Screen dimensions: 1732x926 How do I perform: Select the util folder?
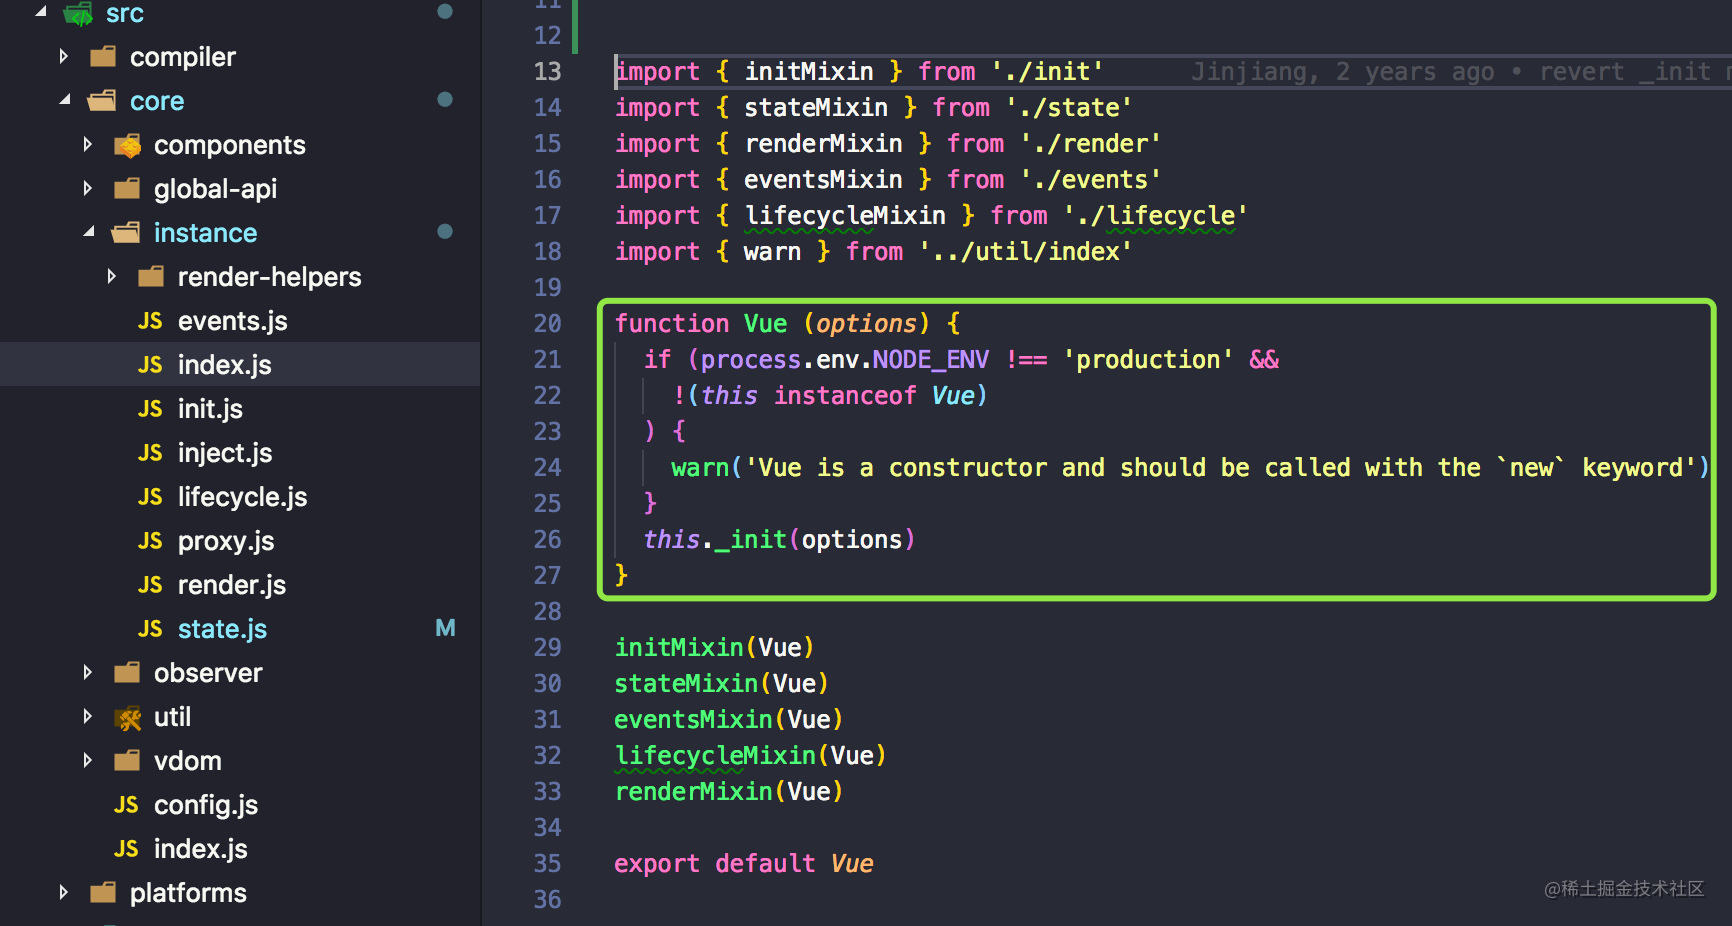click(172, 717)
